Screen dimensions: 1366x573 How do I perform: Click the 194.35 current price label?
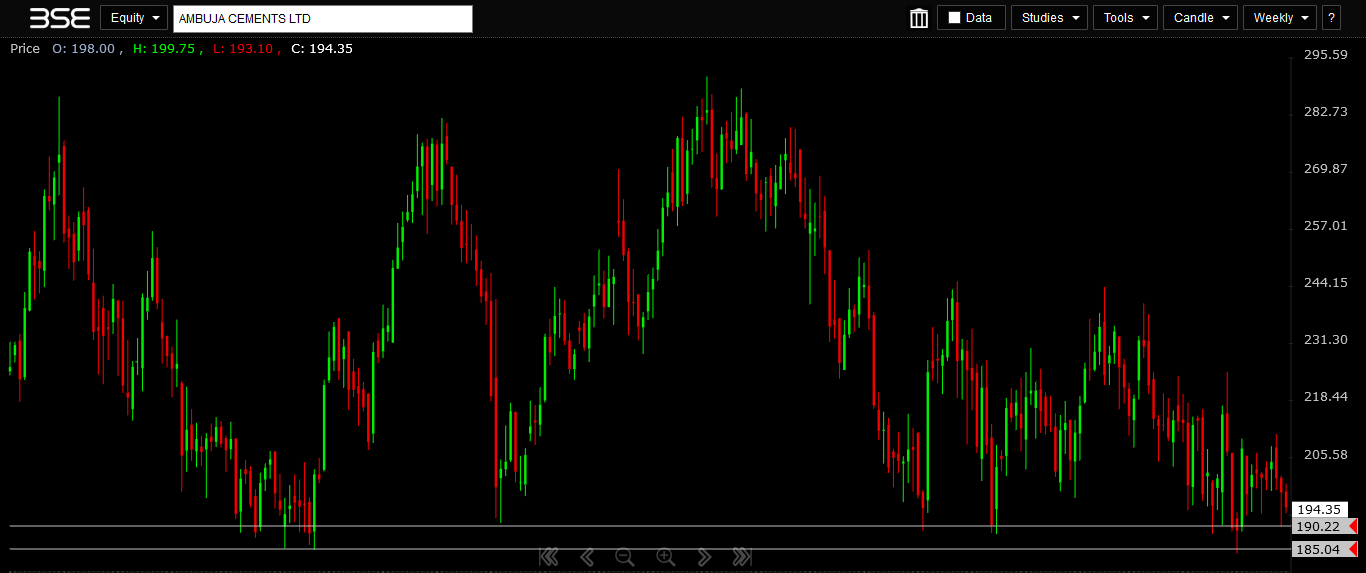coord(1318,509)
